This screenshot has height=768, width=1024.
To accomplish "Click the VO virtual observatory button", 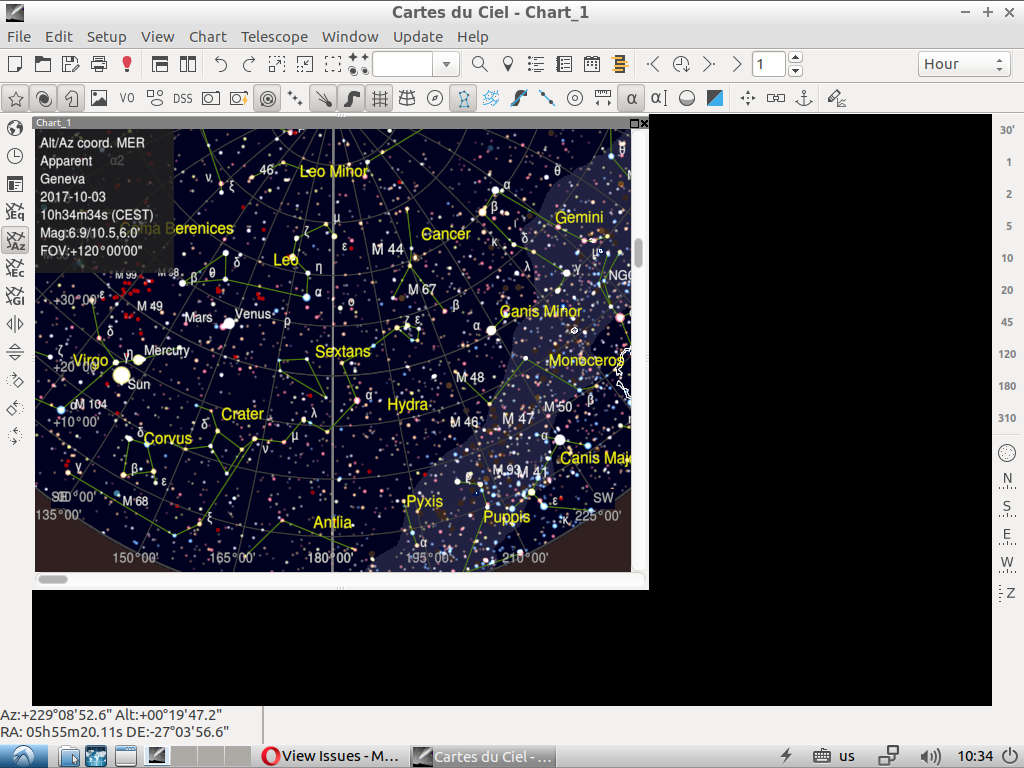I will click(127, 99).
